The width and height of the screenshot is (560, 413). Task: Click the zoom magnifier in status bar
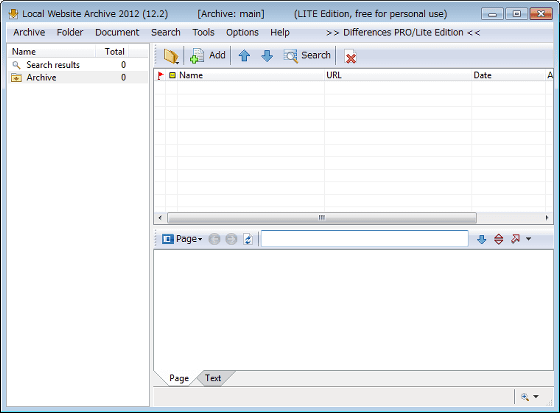525,397
